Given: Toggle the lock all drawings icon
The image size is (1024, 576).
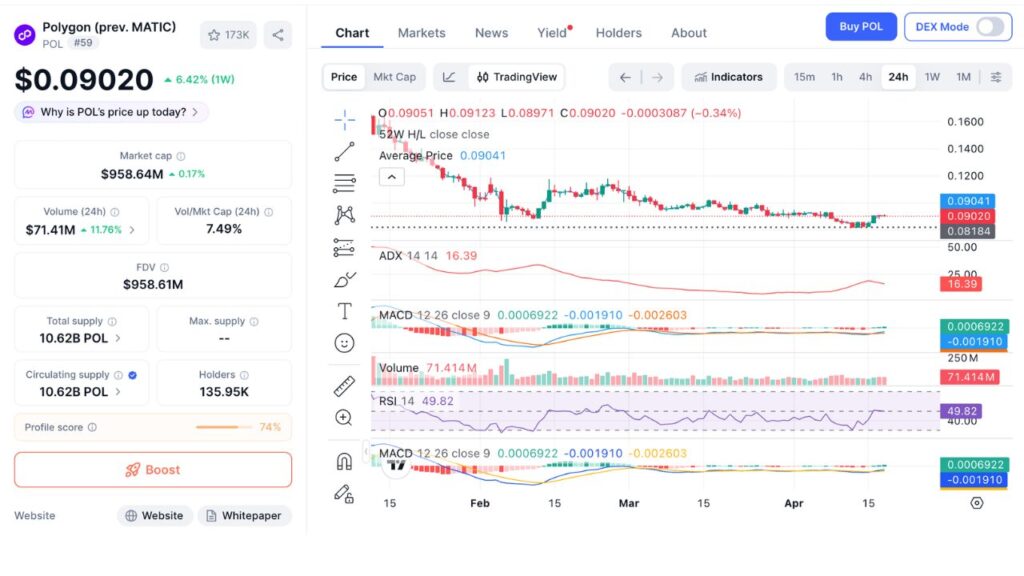Looking at the screenshot, I should pyautogui.click(x=344, y=491).
